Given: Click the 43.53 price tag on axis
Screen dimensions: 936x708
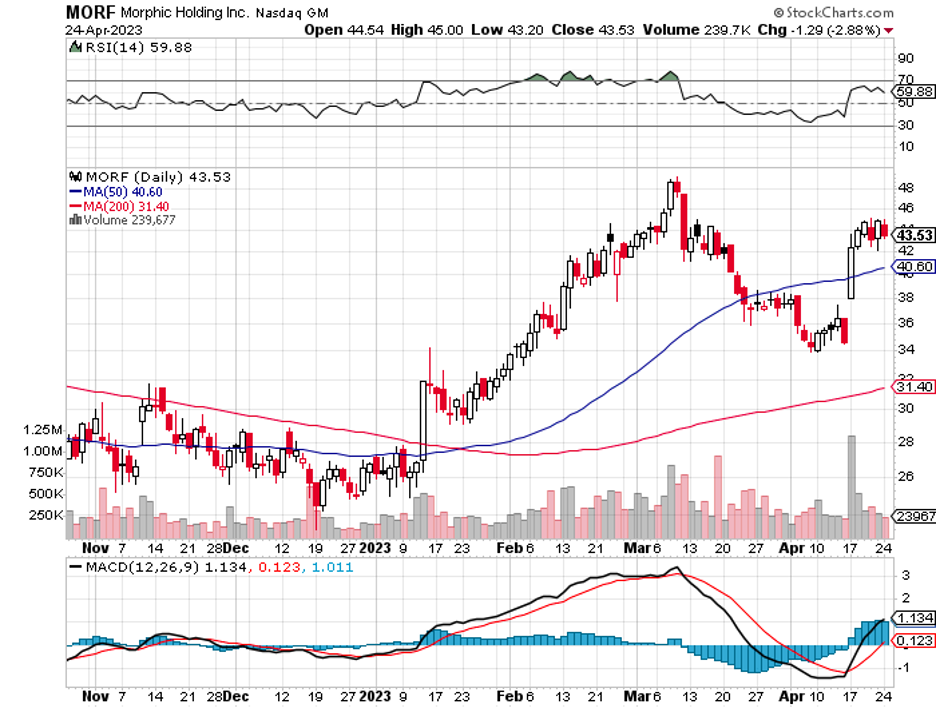Looking at the screenshot, I should point(914,235).
